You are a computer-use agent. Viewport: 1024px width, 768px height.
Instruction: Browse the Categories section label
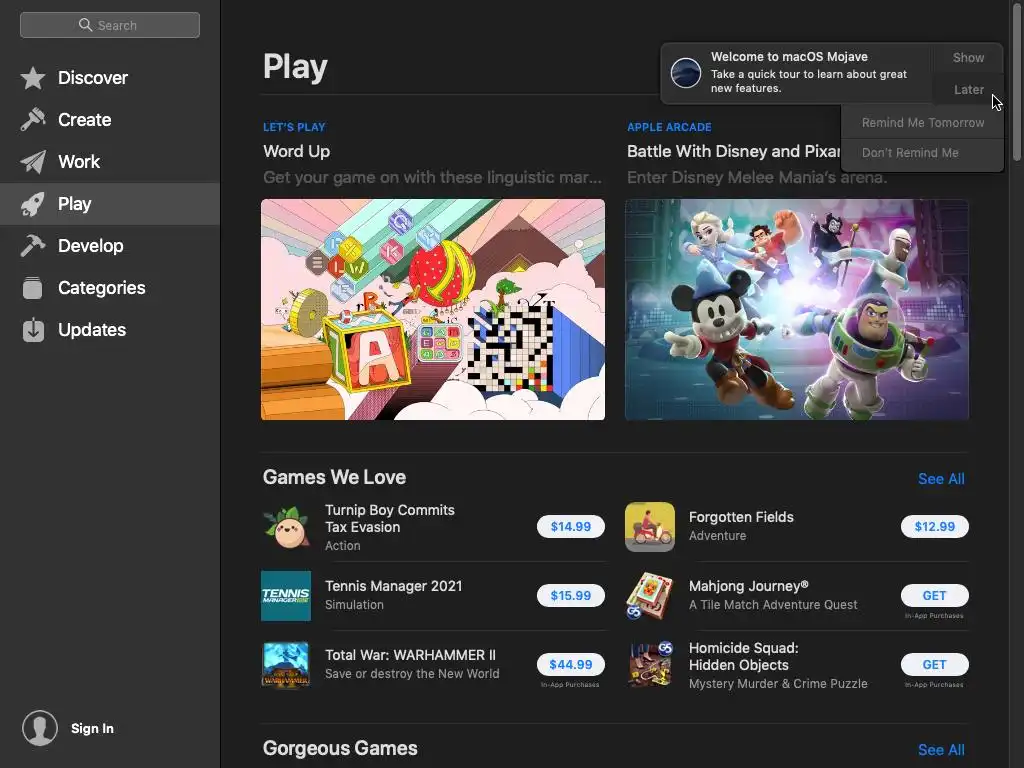pyautogui.click(x=102, y=288)
